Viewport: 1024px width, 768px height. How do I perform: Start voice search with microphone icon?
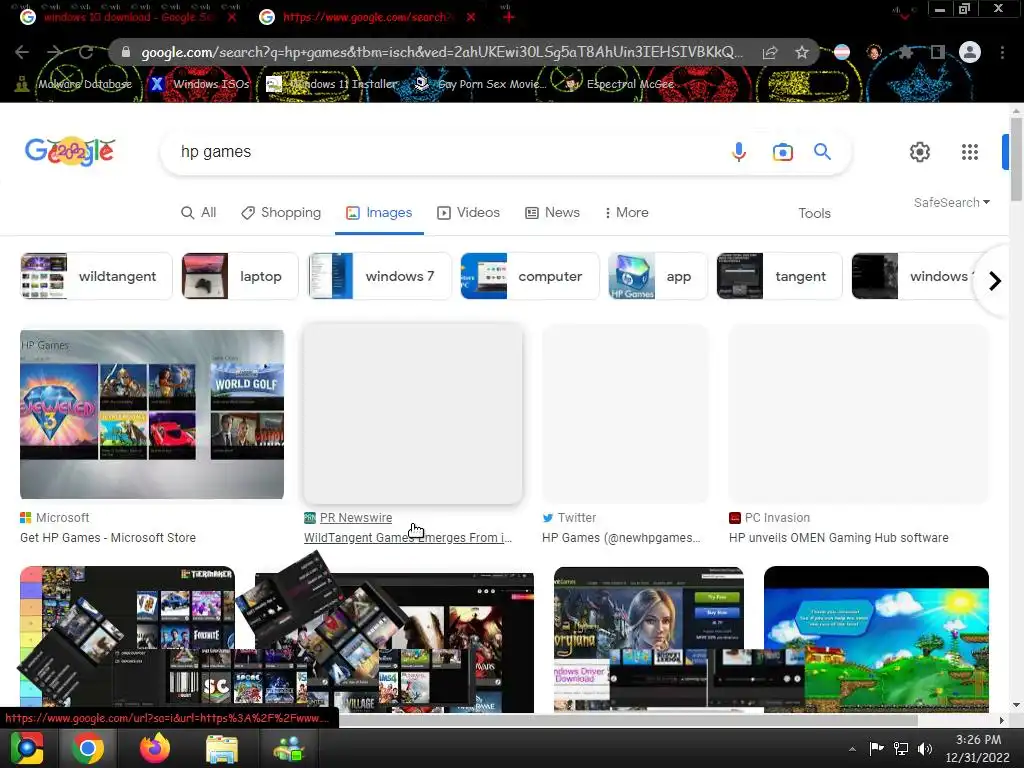[739, 152]
